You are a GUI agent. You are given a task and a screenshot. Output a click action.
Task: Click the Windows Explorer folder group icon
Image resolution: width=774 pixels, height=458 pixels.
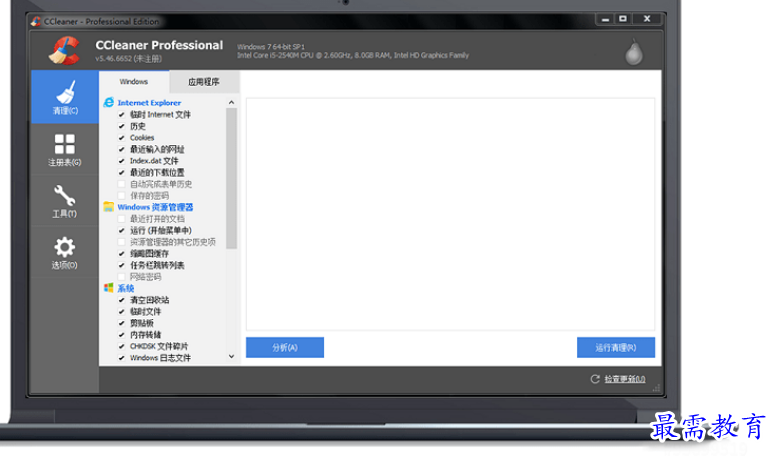(109, 207)
